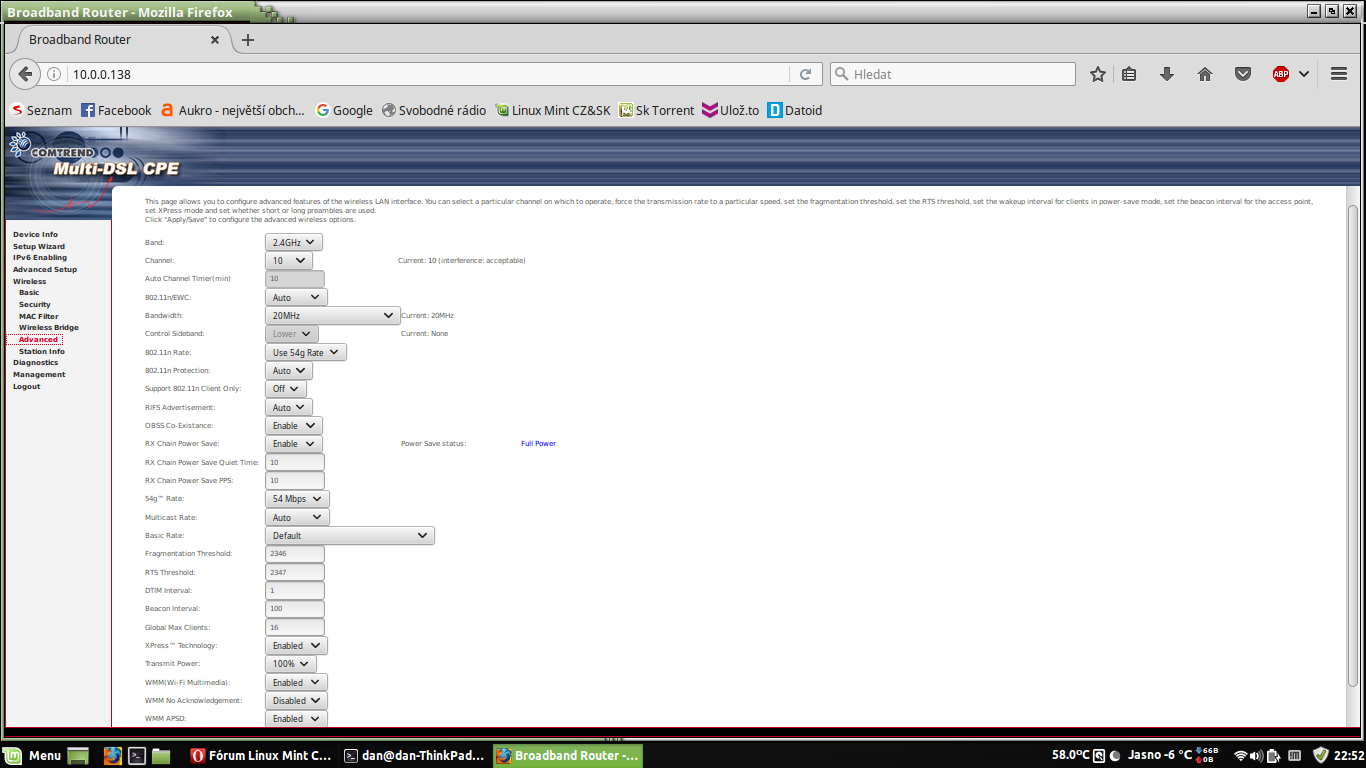The height and width of the screenshot is (768, 1366).
Task: Click the Adblock Plus ABP icon
Action: (x=1281, y=74)
